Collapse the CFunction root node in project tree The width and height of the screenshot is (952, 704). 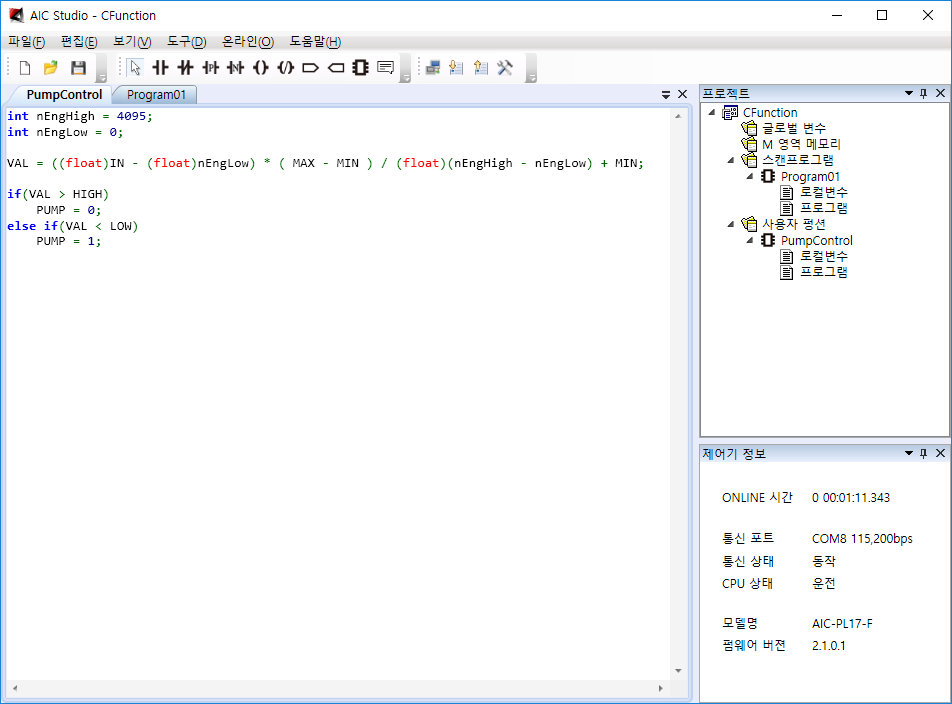[712, 112]
